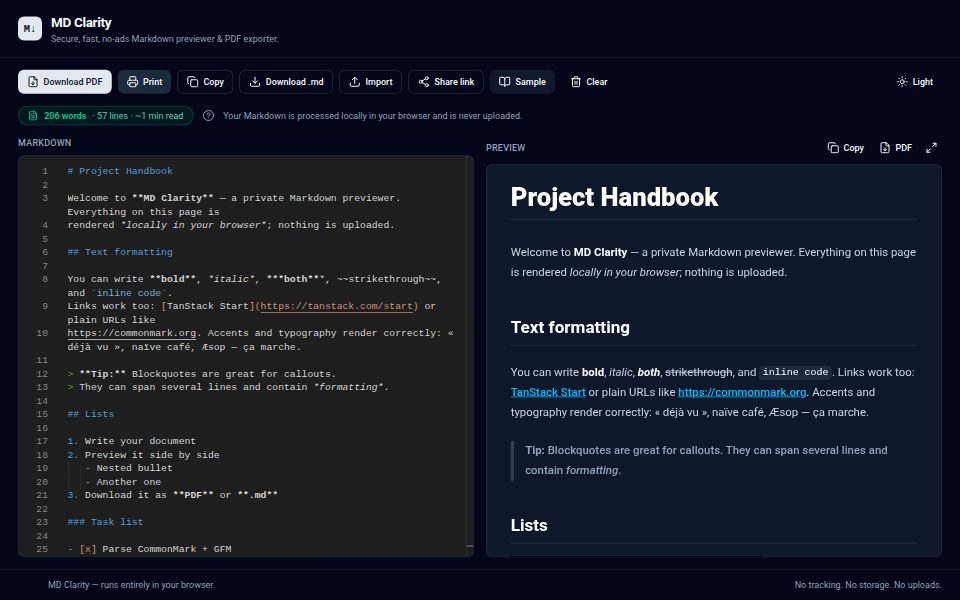960x600 pixels.
Task: Copy the preview using preview Copy button
Action: point(846,148)
